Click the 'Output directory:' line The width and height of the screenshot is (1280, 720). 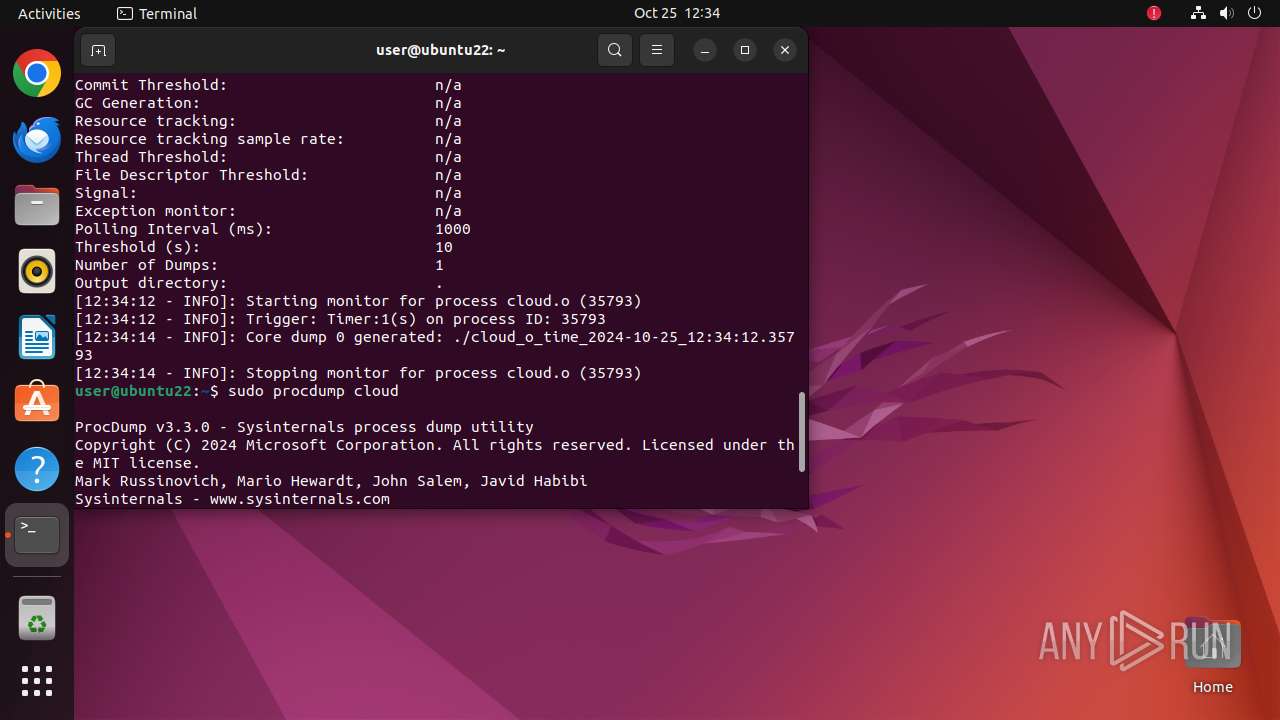pos(259,283)
